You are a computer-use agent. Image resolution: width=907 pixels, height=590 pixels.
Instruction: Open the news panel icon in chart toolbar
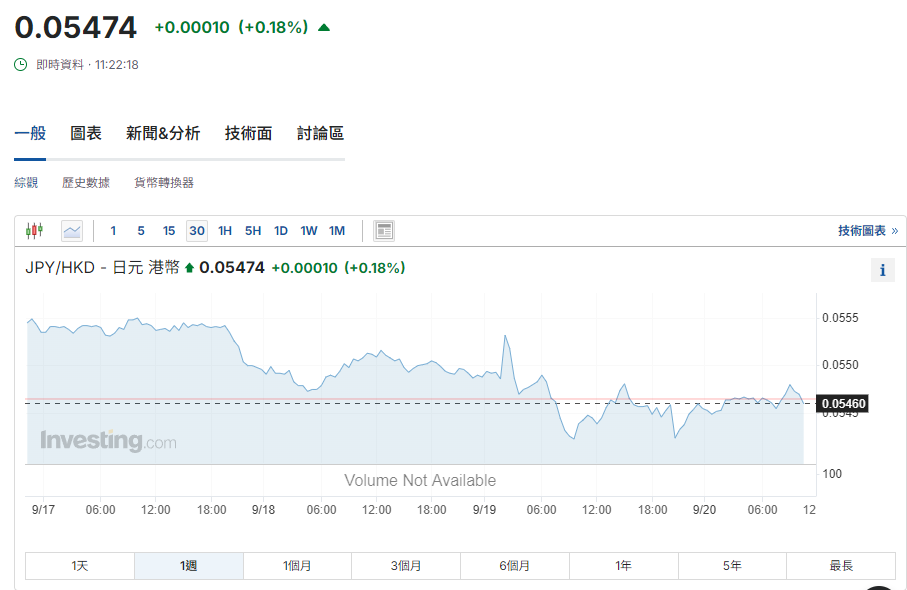tap(384, 231)
